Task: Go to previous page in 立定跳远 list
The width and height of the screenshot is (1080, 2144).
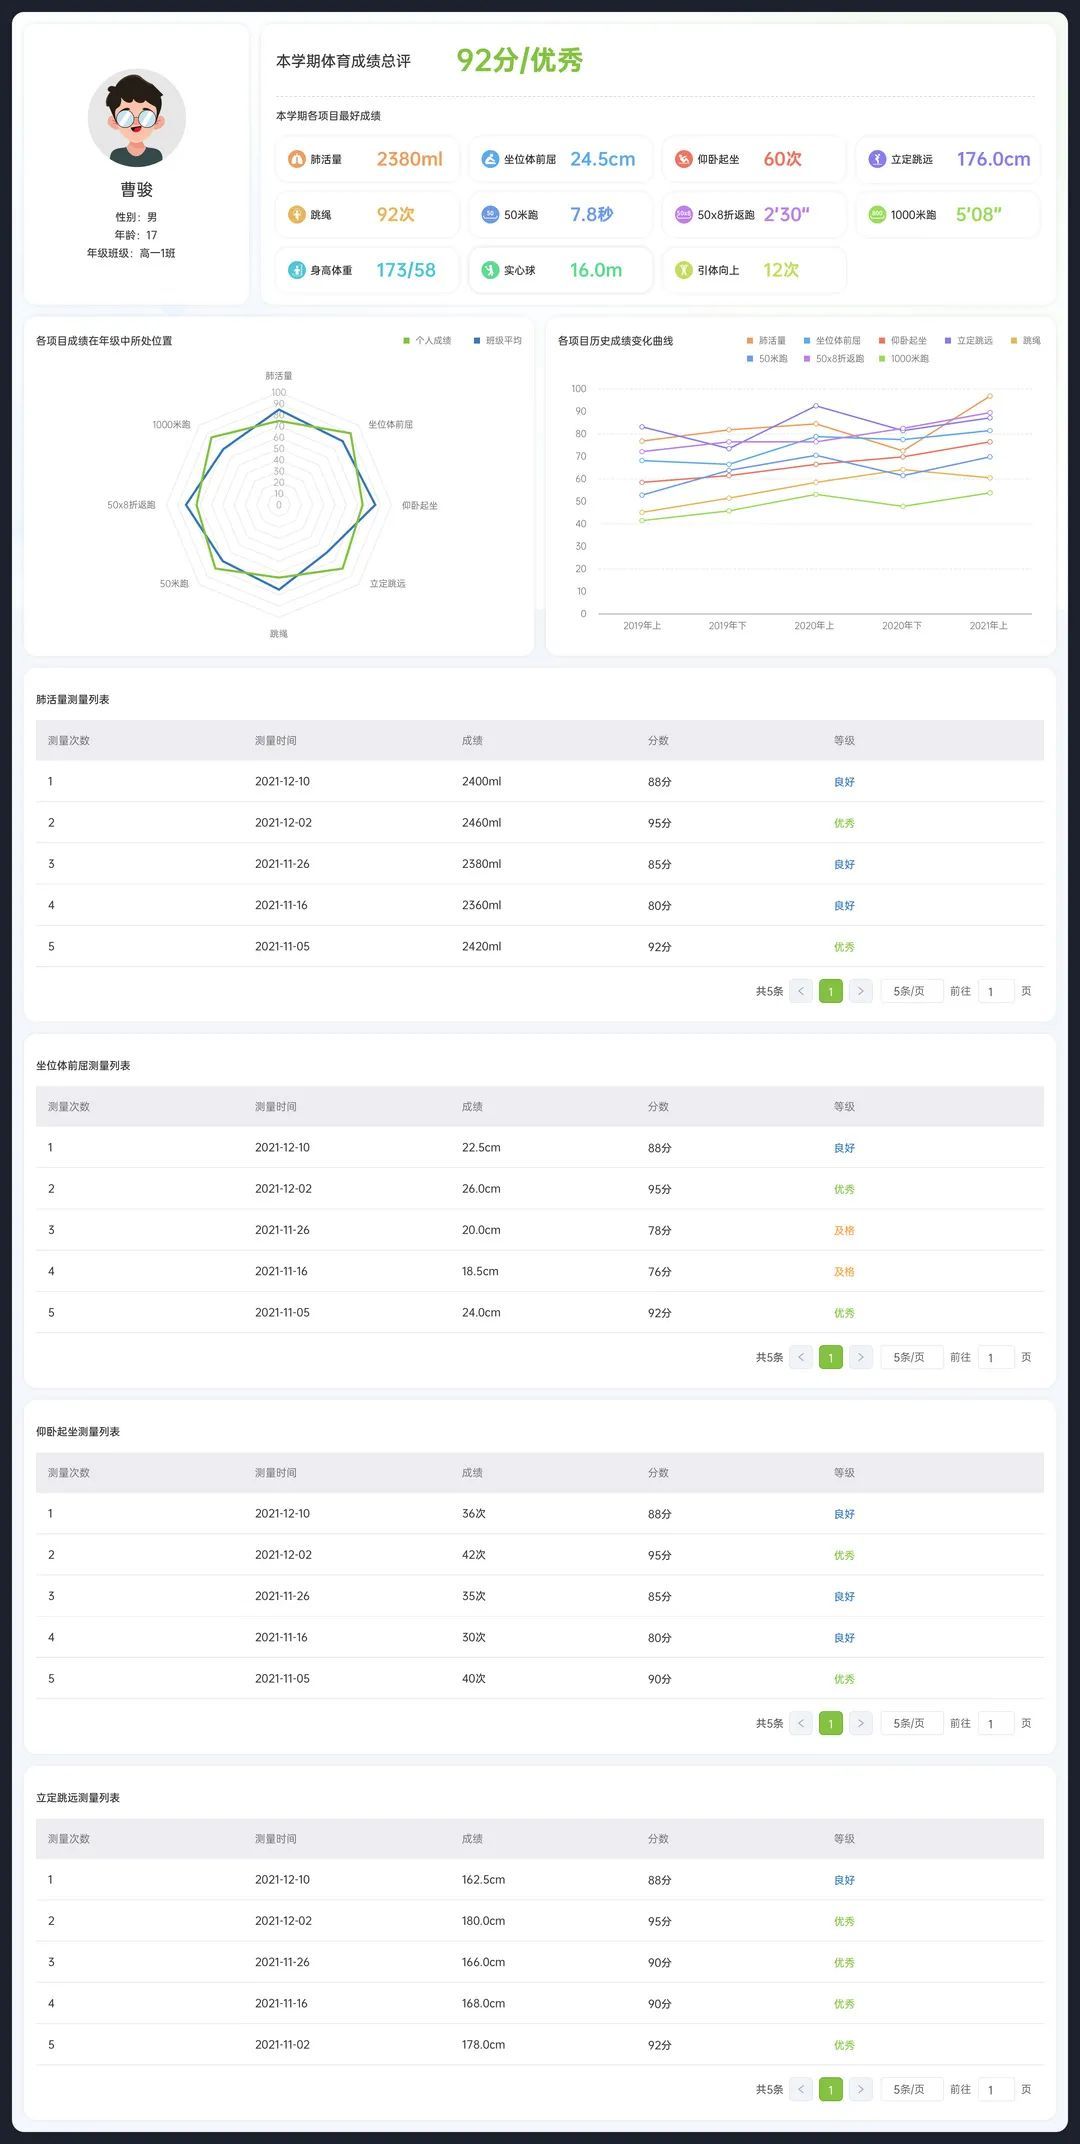Action: [800, 2089]
